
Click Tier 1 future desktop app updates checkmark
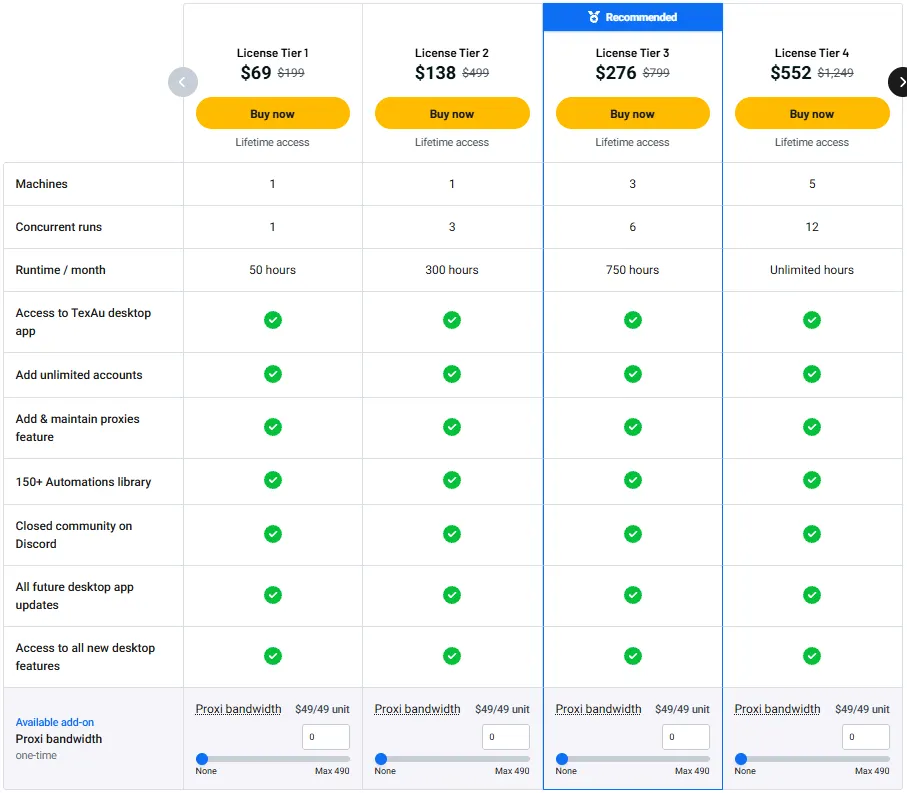tap(272, 595)
